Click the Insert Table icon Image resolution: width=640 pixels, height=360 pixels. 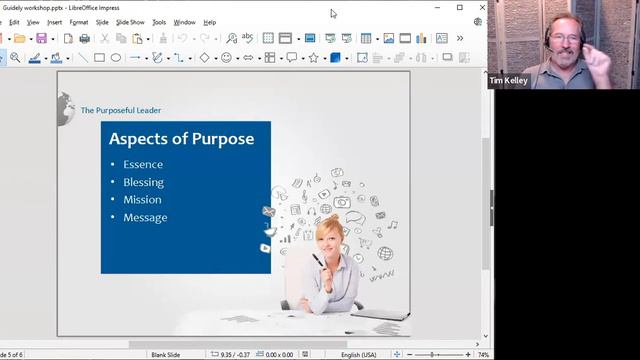pos(366,38)
